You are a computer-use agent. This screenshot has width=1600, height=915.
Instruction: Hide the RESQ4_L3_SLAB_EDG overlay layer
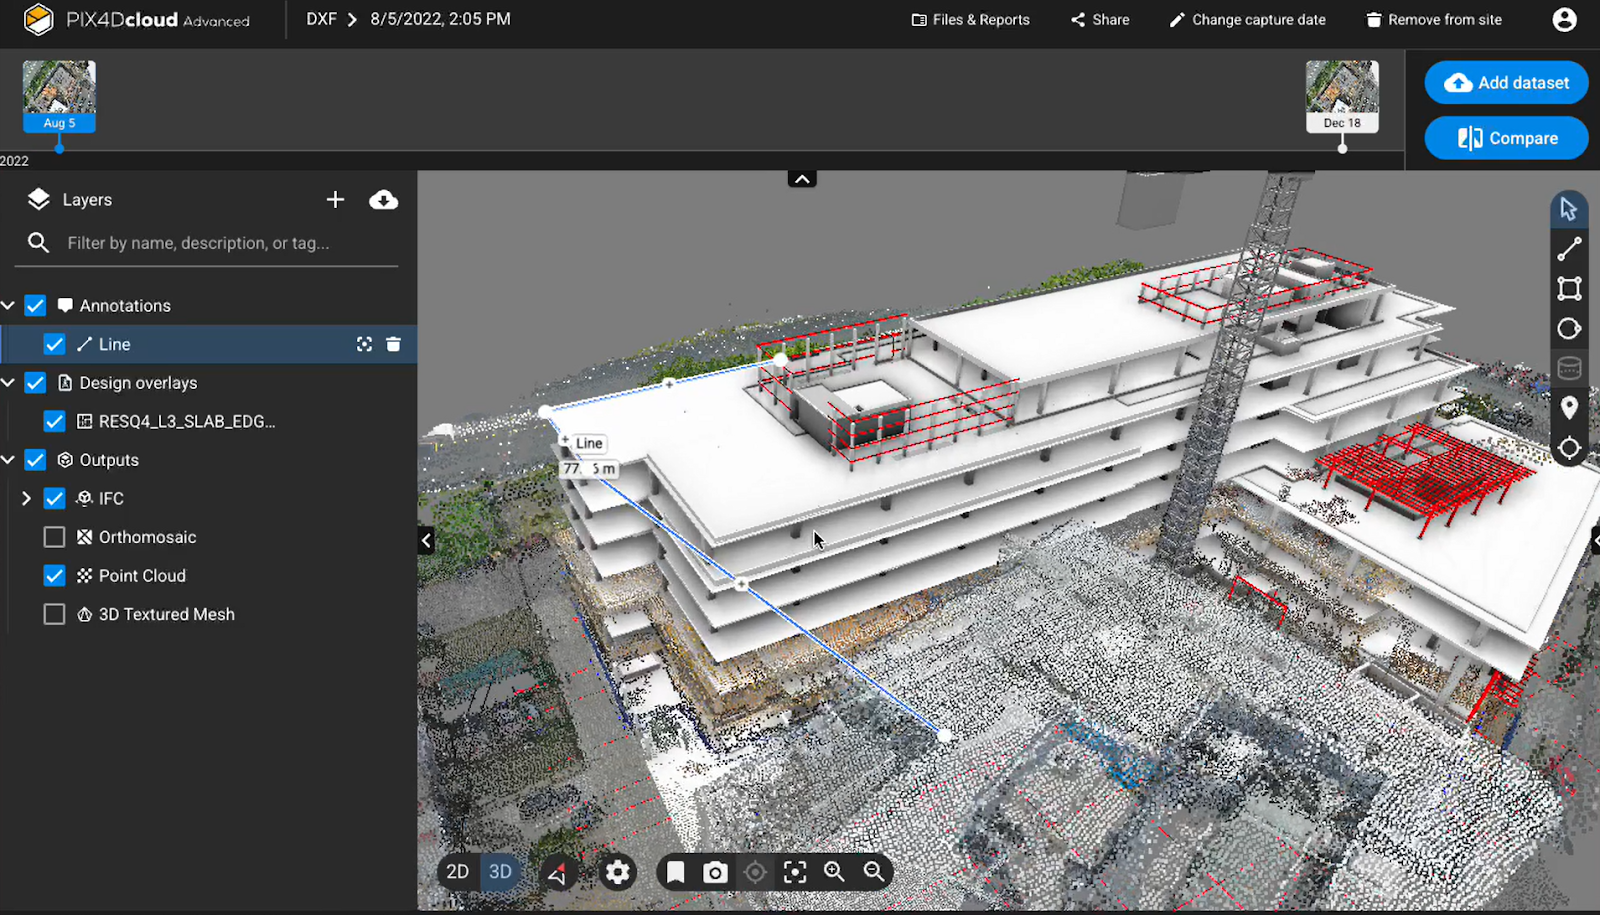[54, 422]
